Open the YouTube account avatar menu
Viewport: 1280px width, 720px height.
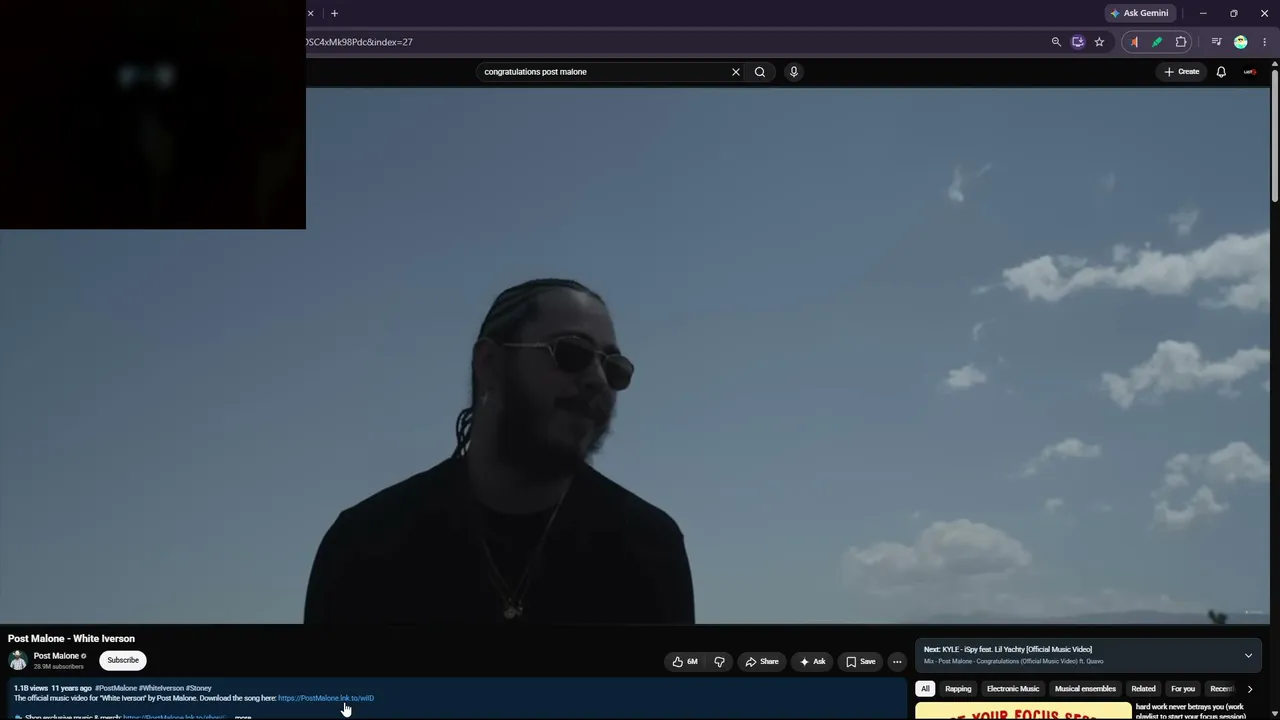pyautogui.click(x=1250, y=72)
